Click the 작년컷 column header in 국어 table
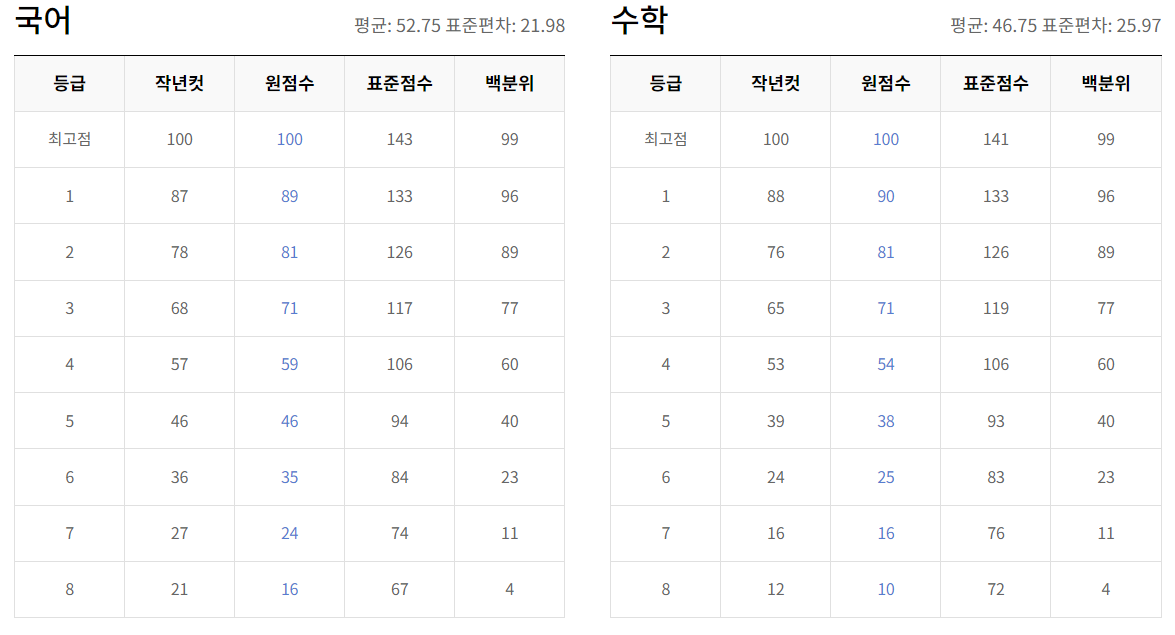The image size is (1175, 635). point(179,83)
